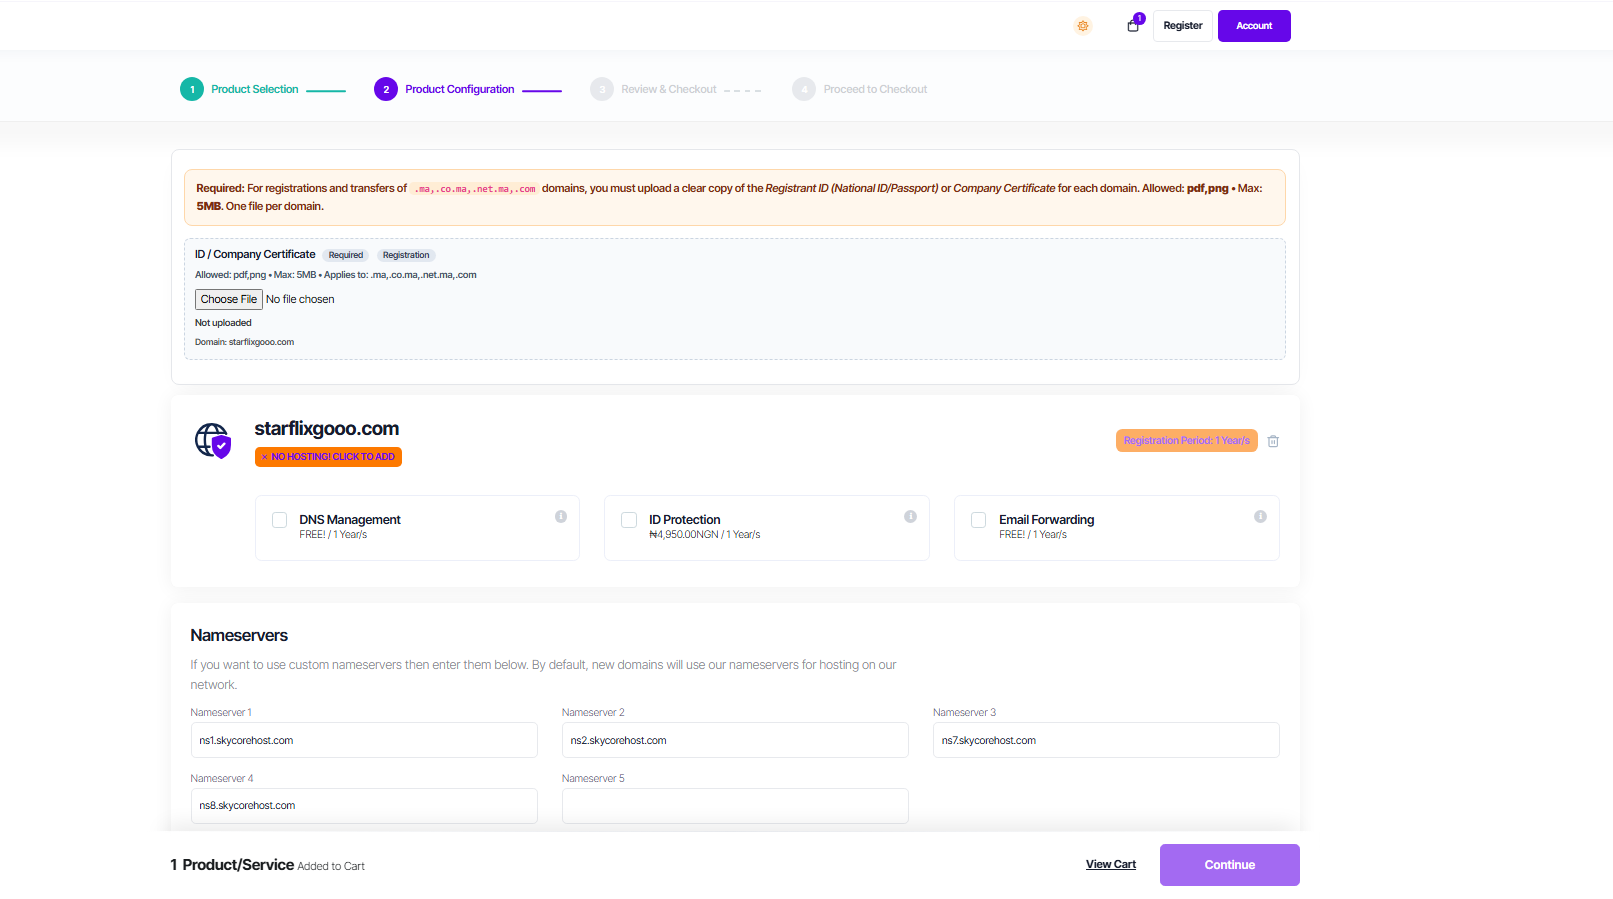Image resolution: width=1613 pixels, height=899 pixels.
Task: Expand the Registration Period selector
Action: coord(1186,441)
